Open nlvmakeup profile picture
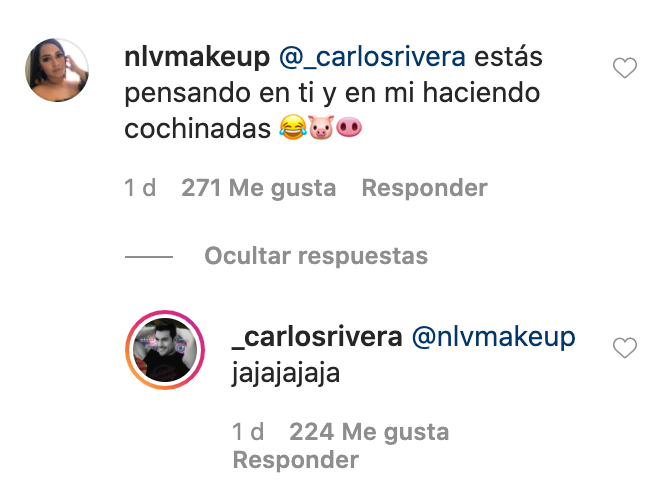Screen dimensions: 655x493 coord(57,70)
